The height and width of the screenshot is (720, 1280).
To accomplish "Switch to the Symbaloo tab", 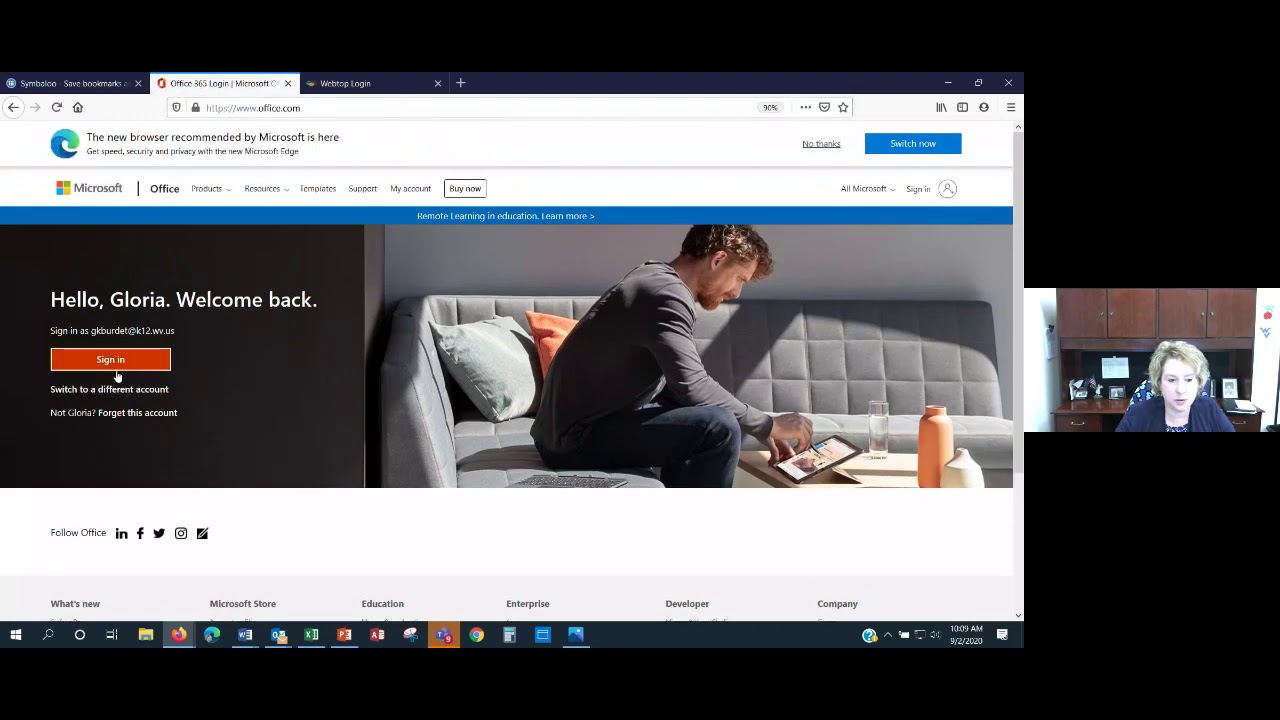I will click(x=75, y=83).
